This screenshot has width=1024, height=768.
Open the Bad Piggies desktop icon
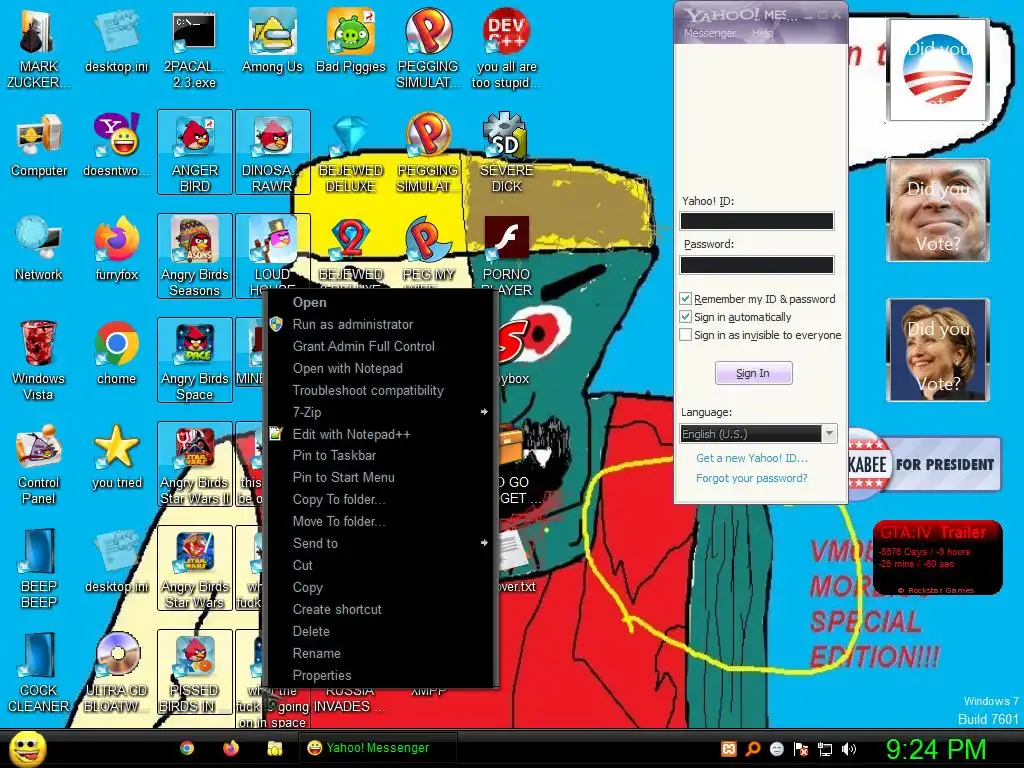pos(351,42)
